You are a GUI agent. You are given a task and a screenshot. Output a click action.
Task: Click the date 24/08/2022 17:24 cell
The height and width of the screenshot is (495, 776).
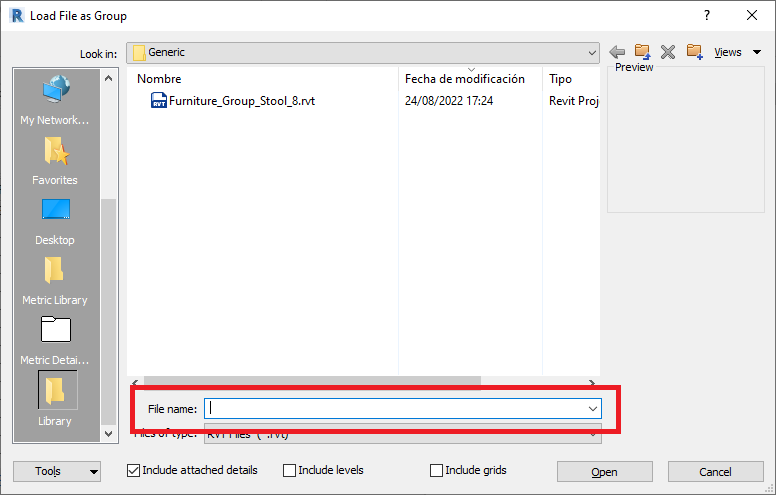(449, 101)
